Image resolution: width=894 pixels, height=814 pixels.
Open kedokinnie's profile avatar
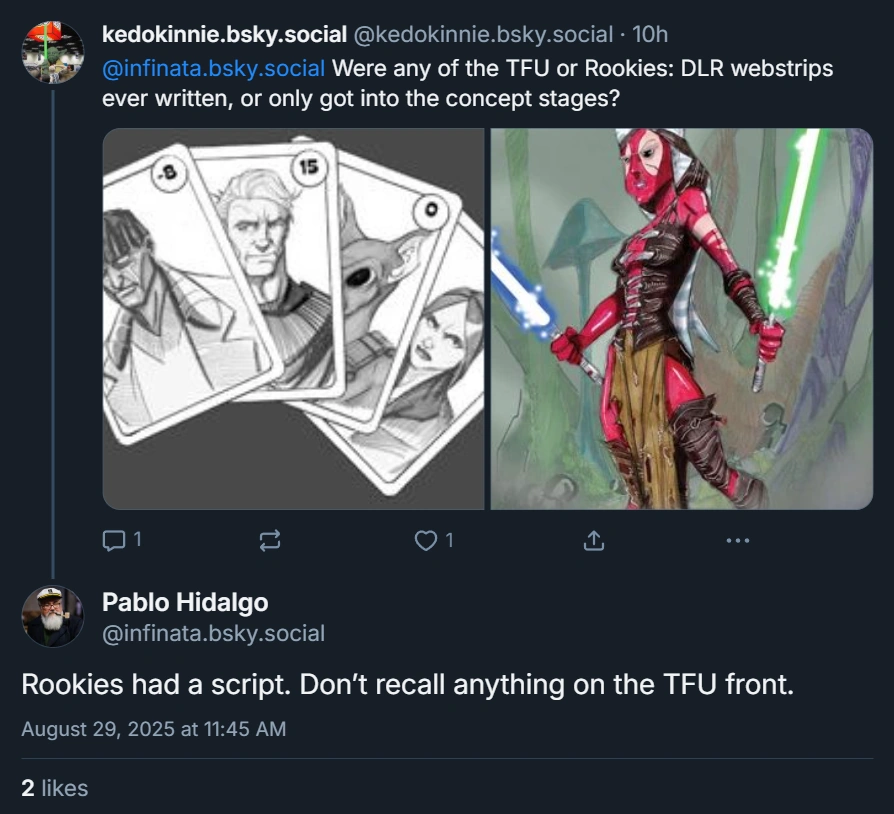coord(53,53)
